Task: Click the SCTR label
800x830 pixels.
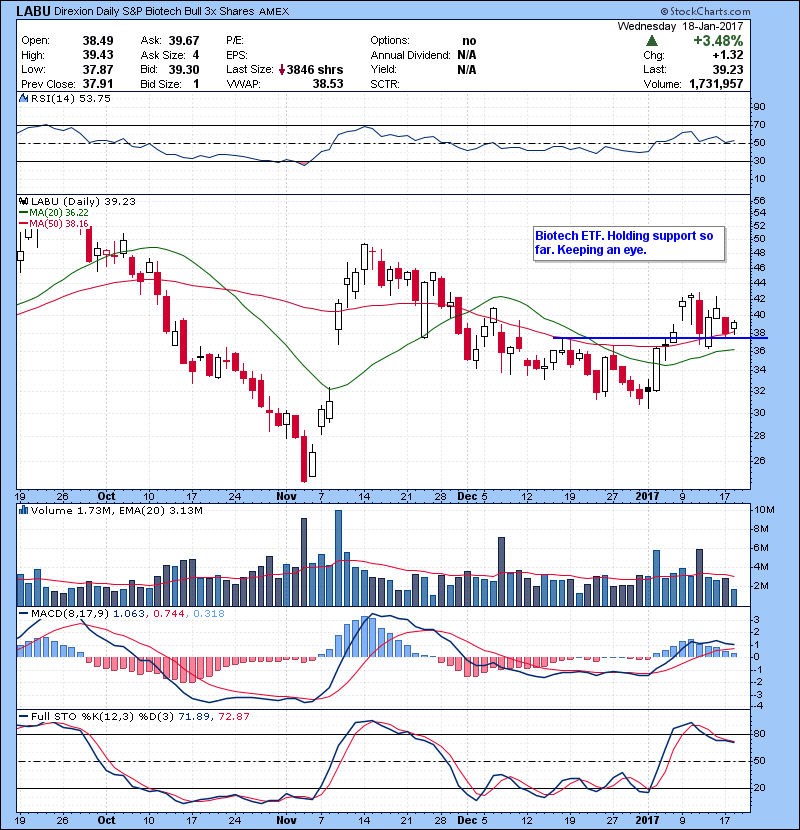Action: [x=385, y=84]
